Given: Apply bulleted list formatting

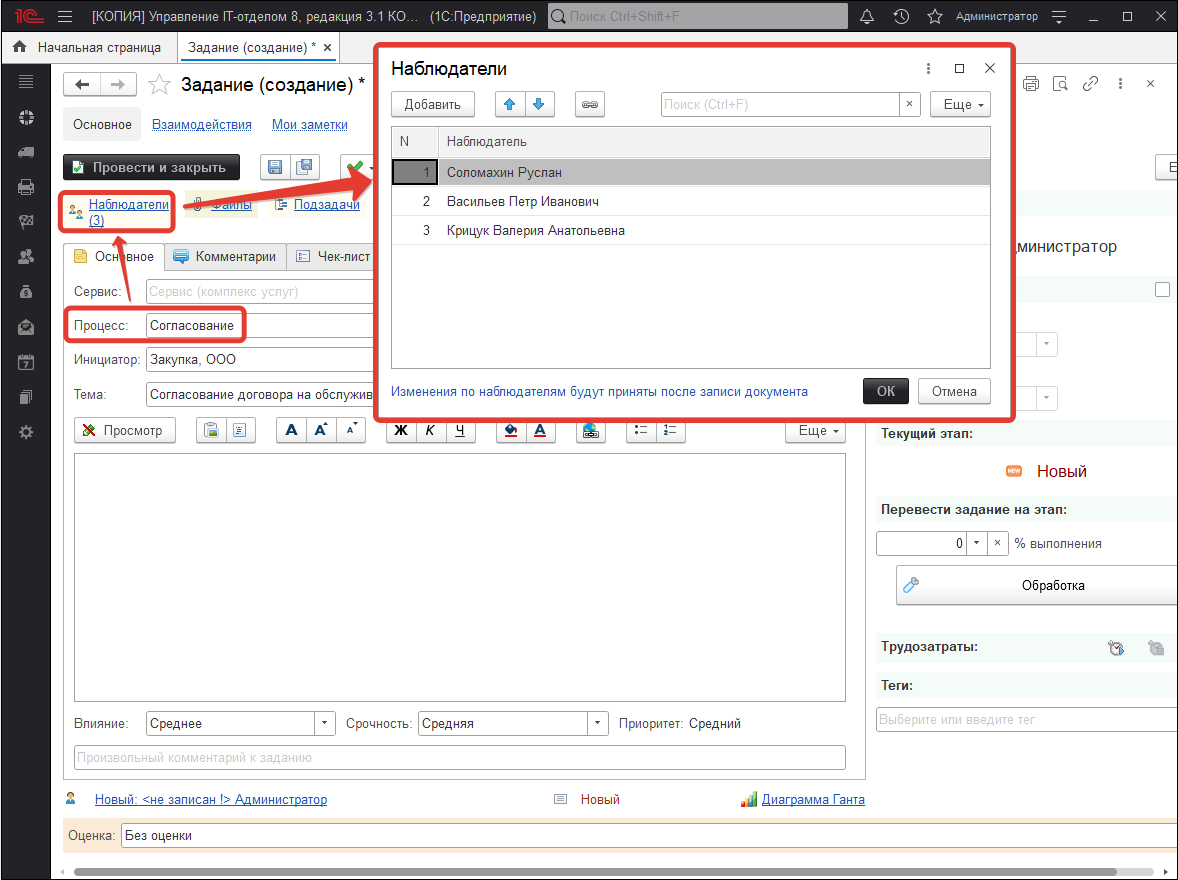Looking at the screenshot, I should 641,430.
